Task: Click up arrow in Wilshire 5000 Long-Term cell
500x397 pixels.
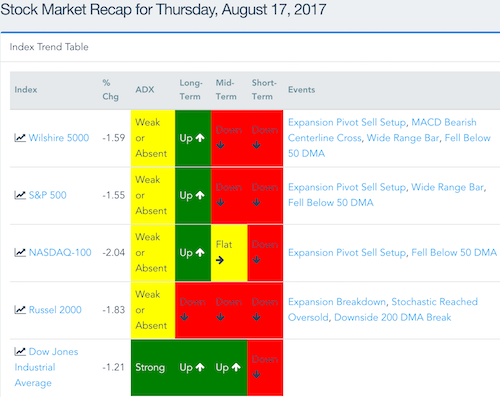Action: pyautogui.click(x=200, y=137)
